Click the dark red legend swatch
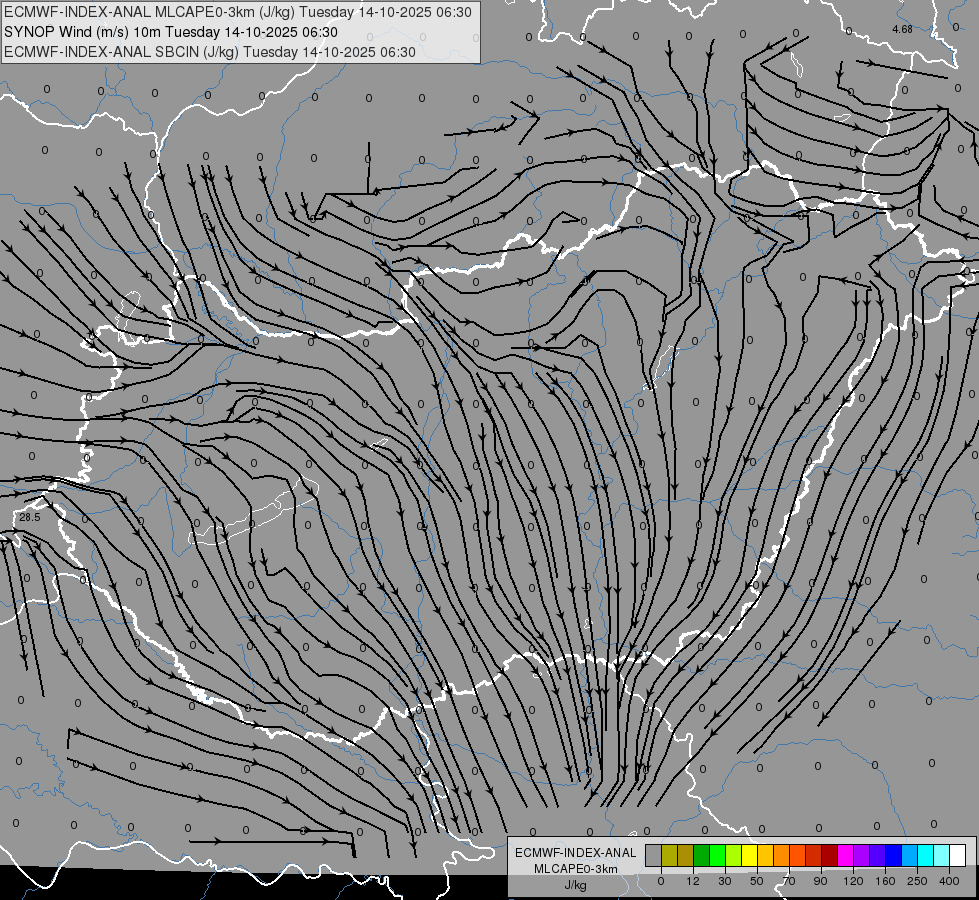Viewport: 979px width, 900px height. (829, 855)
